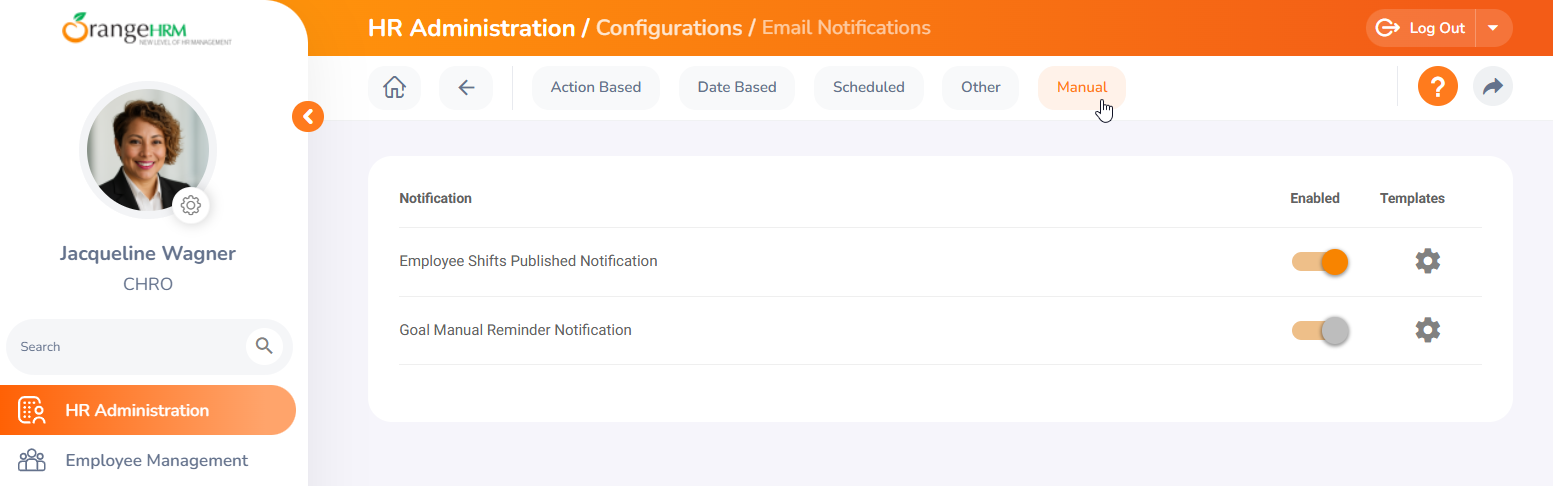Collapse the sidebar with the orange chevron

(x=308, y=117)
